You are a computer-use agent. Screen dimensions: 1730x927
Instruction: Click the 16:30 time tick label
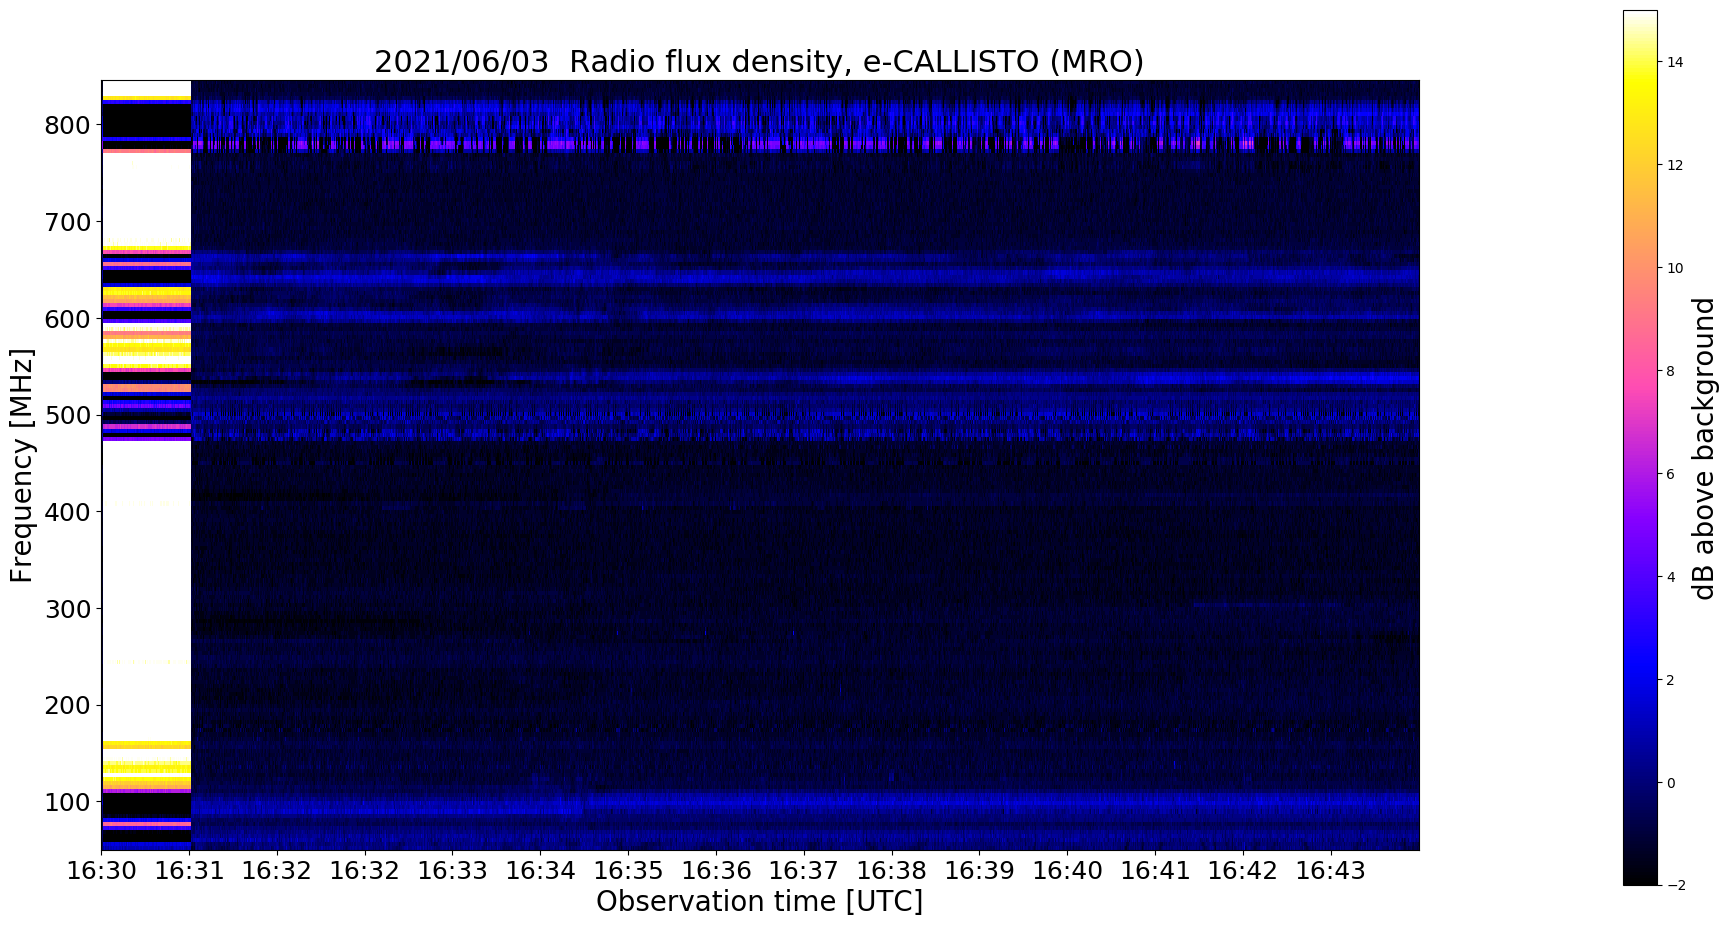click(102, 871)
